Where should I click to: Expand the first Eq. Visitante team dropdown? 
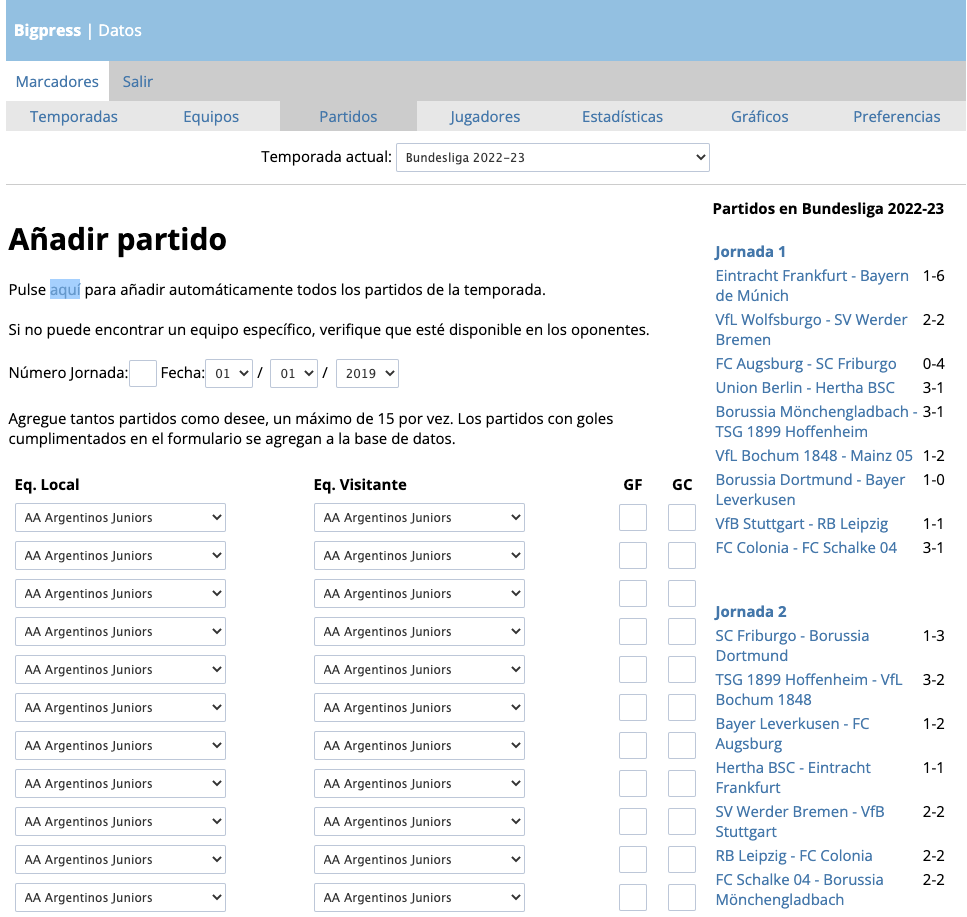point(419,518)
